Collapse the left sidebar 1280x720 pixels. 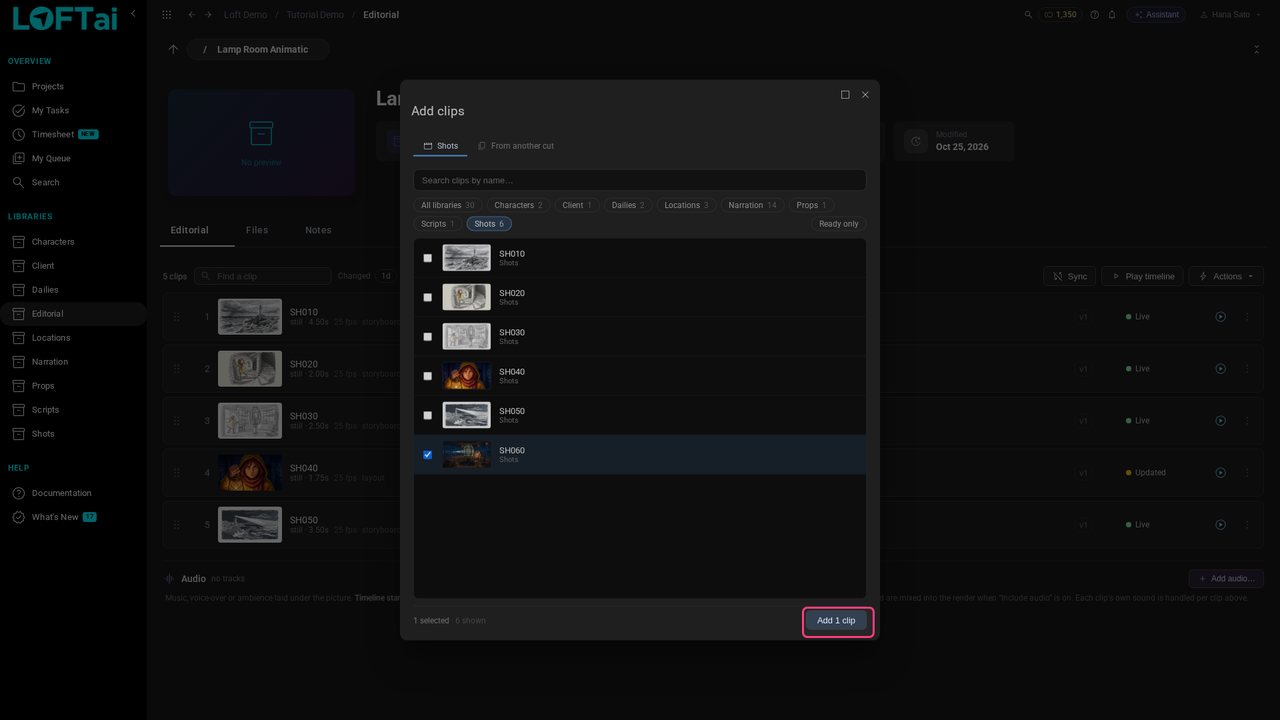tap(134, 15)
